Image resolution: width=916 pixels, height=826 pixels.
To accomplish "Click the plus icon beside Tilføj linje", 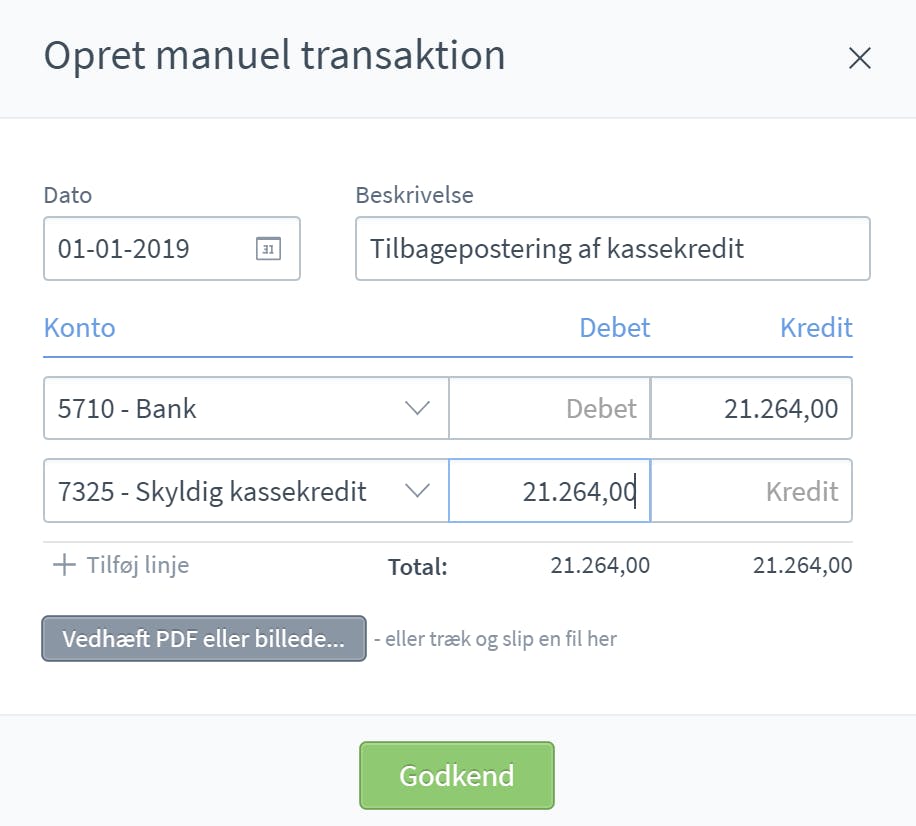I will [64, 565].
